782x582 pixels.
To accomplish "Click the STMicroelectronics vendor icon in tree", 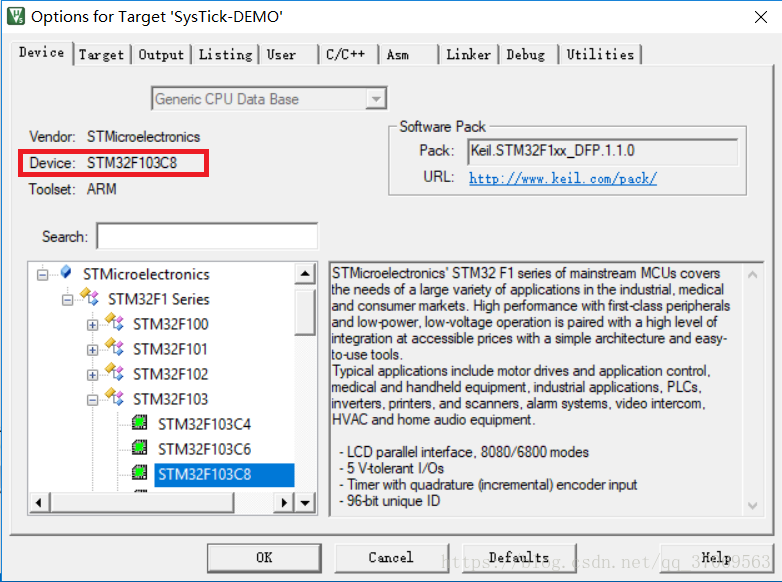I will [x=66, y=272].
